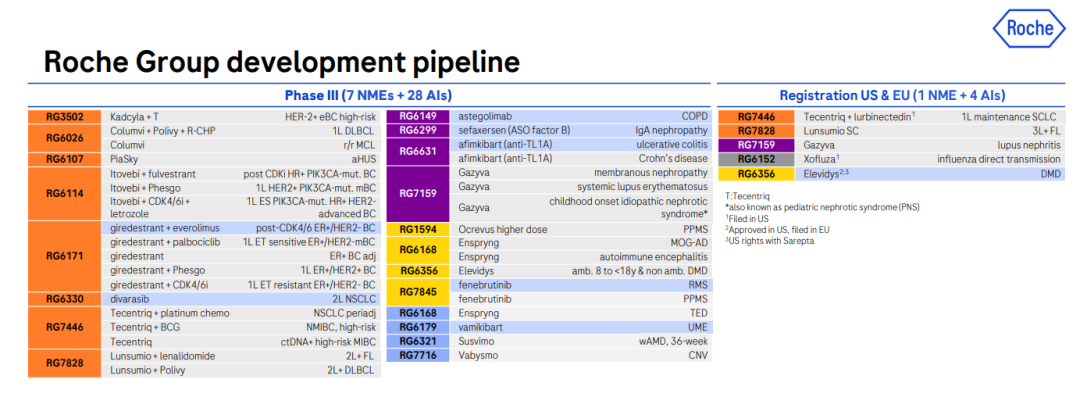Click the 'Vabysmo' entry

point(477,355)
